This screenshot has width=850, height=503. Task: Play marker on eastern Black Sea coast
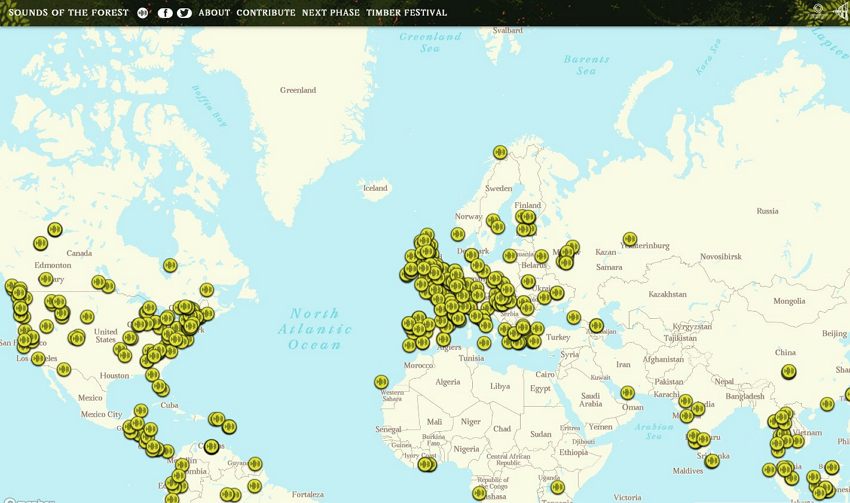pos(574,318)
